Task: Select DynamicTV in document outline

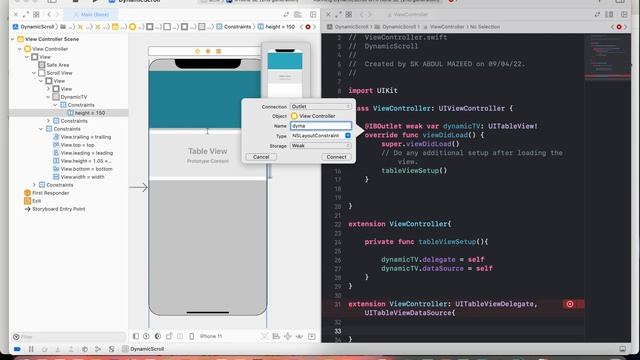Action: pyautogui.click(x=70, y=97)
